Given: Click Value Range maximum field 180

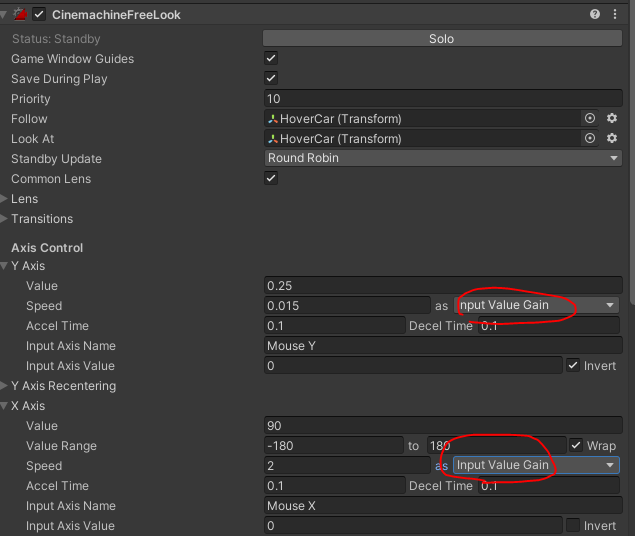Looking at the screenshot, I should [496, 445].
